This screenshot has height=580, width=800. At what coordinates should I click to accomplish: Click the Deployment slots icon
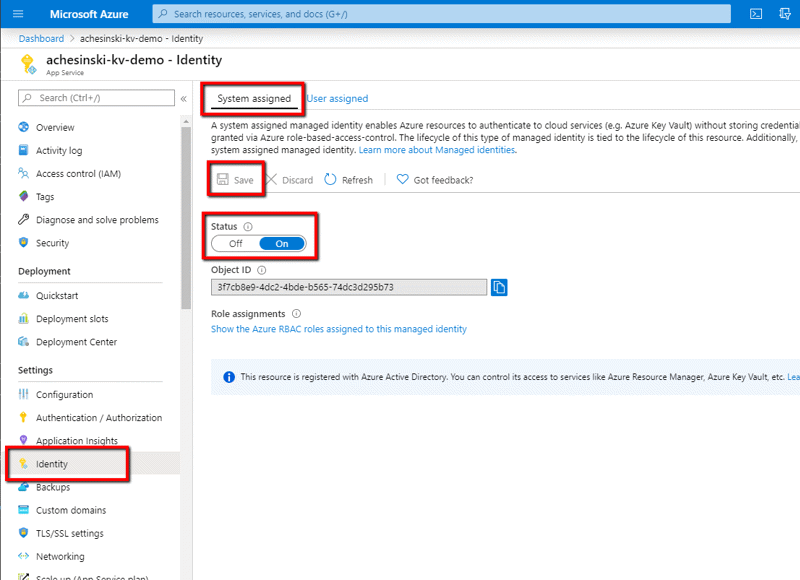coord(23,318)
